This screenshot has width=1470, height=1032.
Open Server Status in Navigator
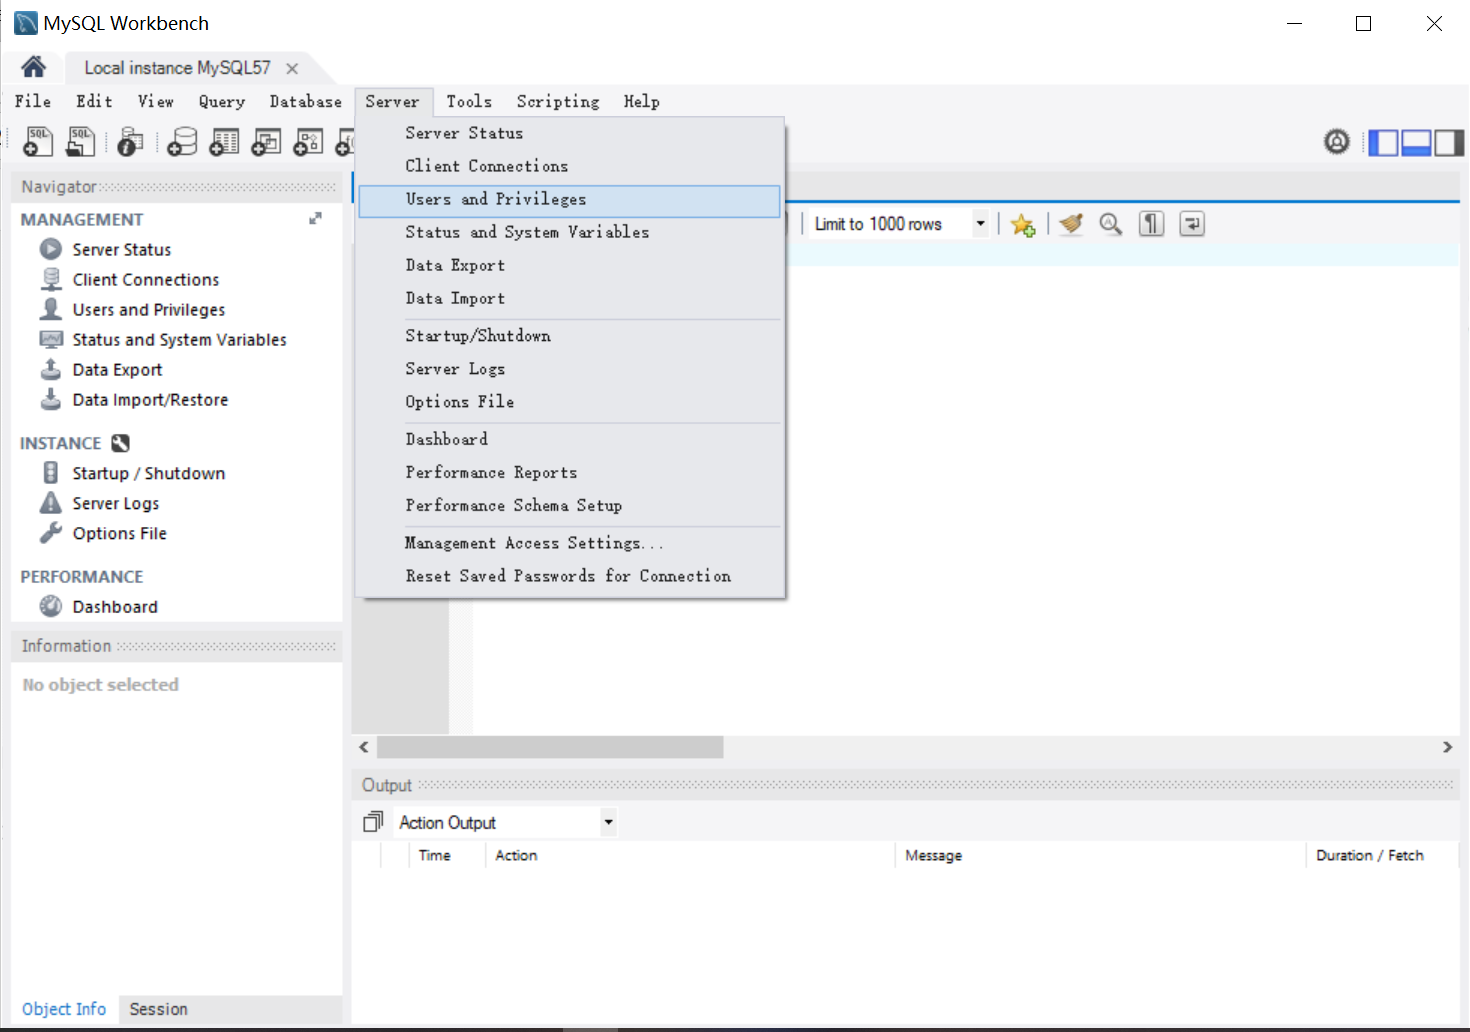click(121, 249)
